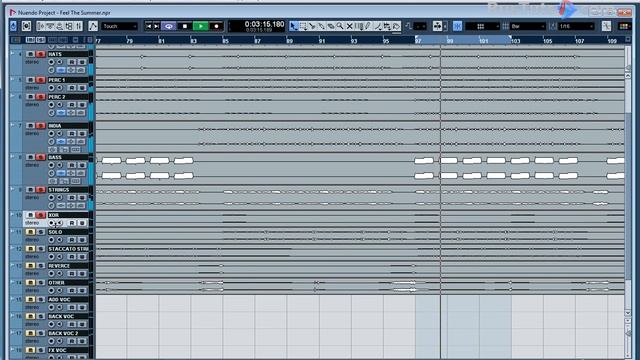The height and width of the screenshot is (360, 640).
Task: Select the FX VOC track name
Action: pyautogui.click(x=67, y=350)
